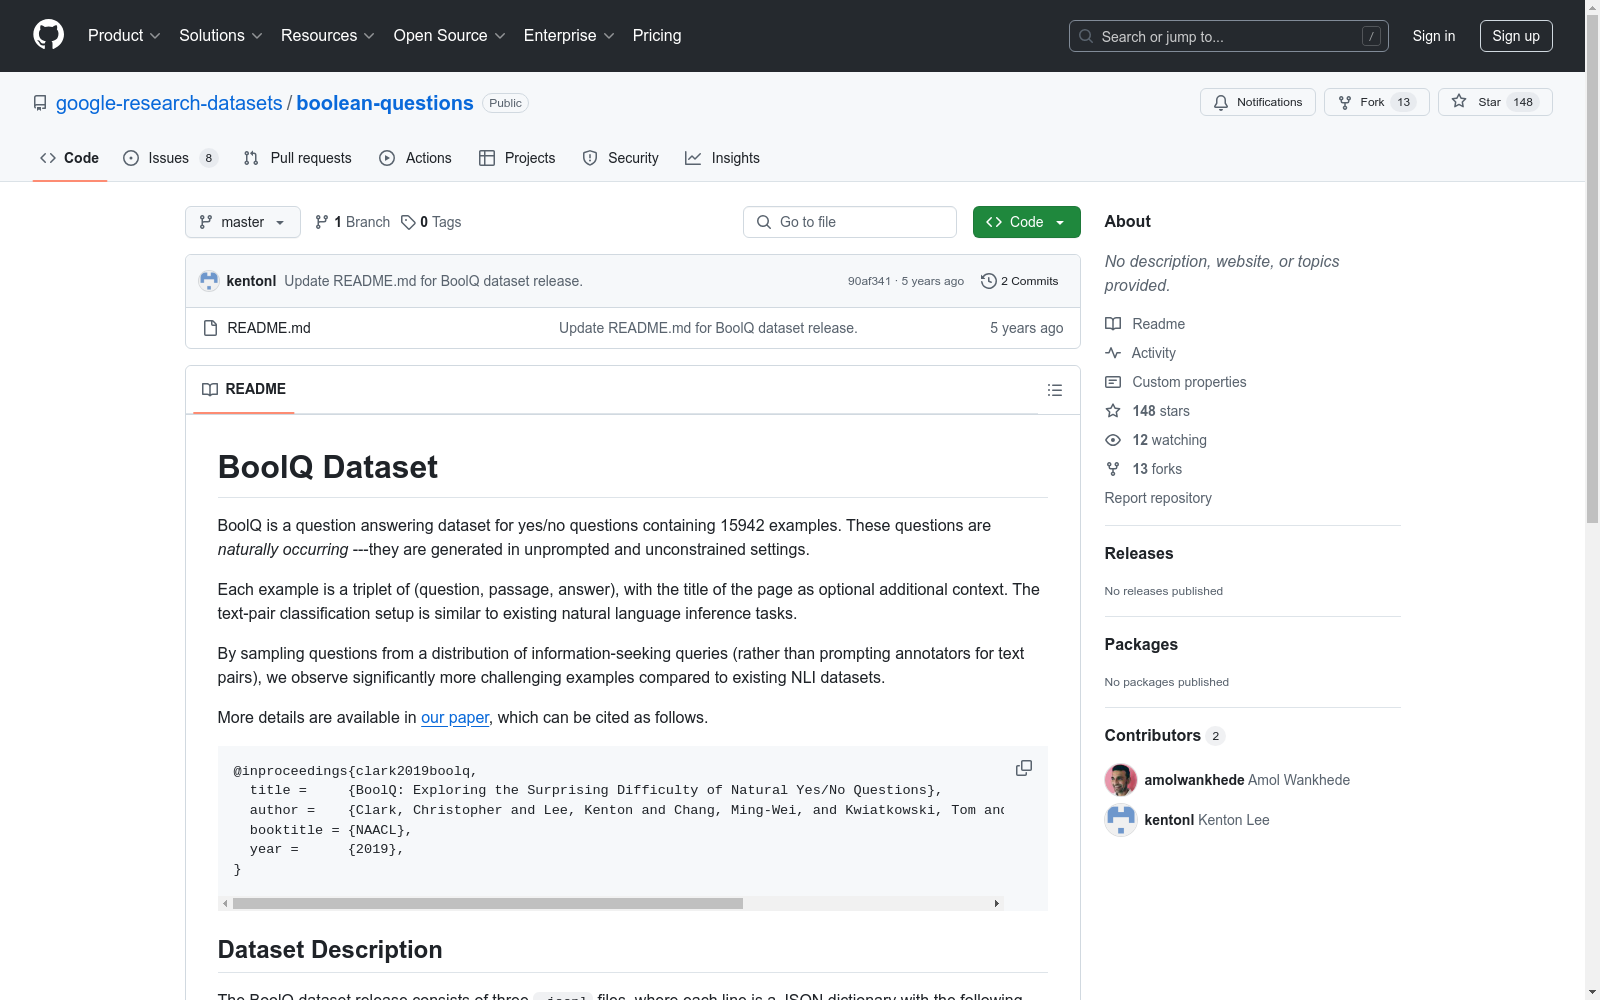This screenshot has width=1600, height=1000.
Task: Open the README outline list icon
Action: click(1054, 390)
